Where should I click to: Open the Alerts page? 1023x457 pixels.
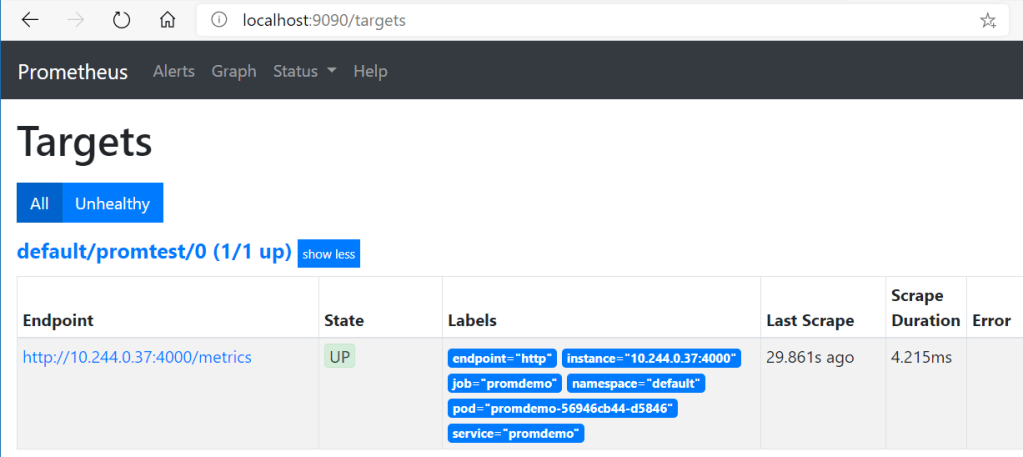tap(173, 72)
